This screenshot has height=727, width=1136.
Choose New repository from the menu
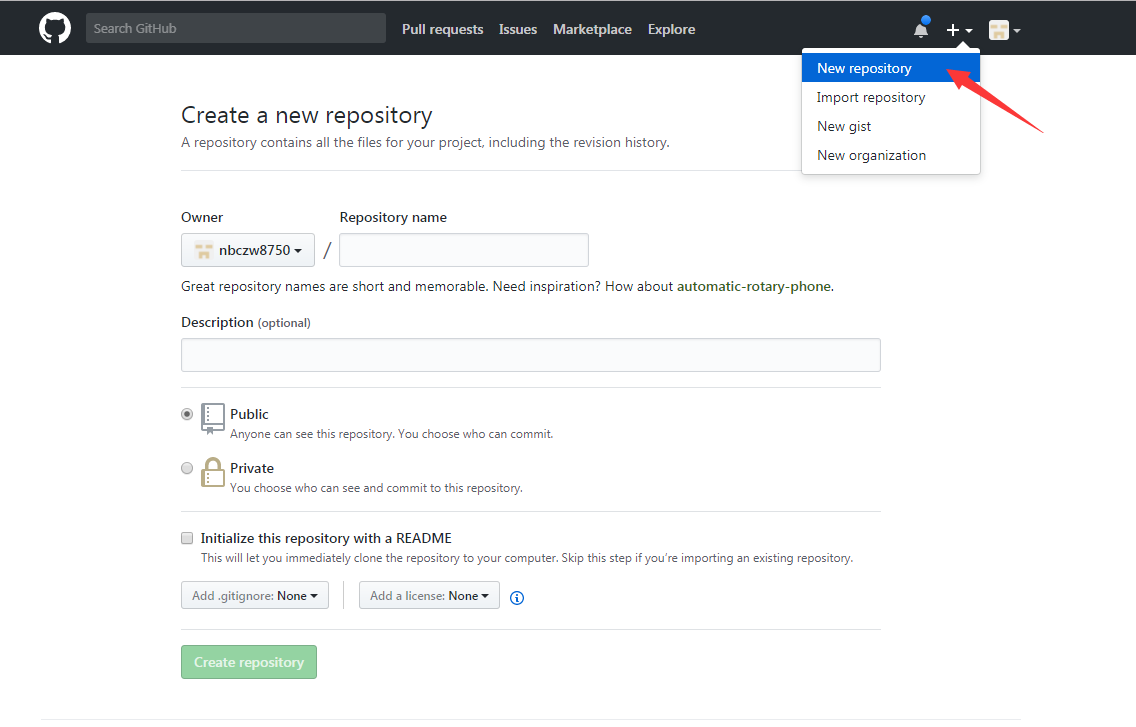pyautogui.click(x=890, y=68)
